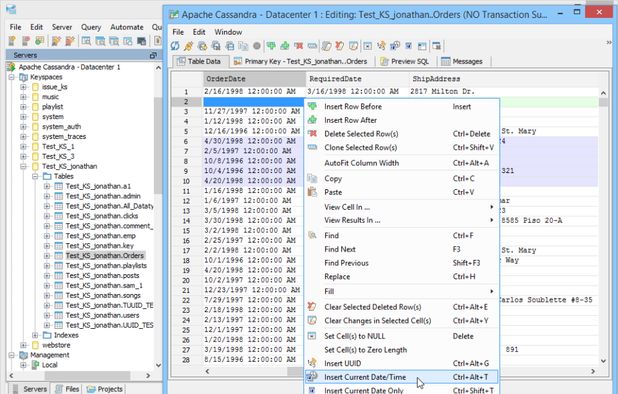Open the Primary Key - Test_KS_jonathan..Orders tab
The image size is (618, 394).
pos(301,61)
